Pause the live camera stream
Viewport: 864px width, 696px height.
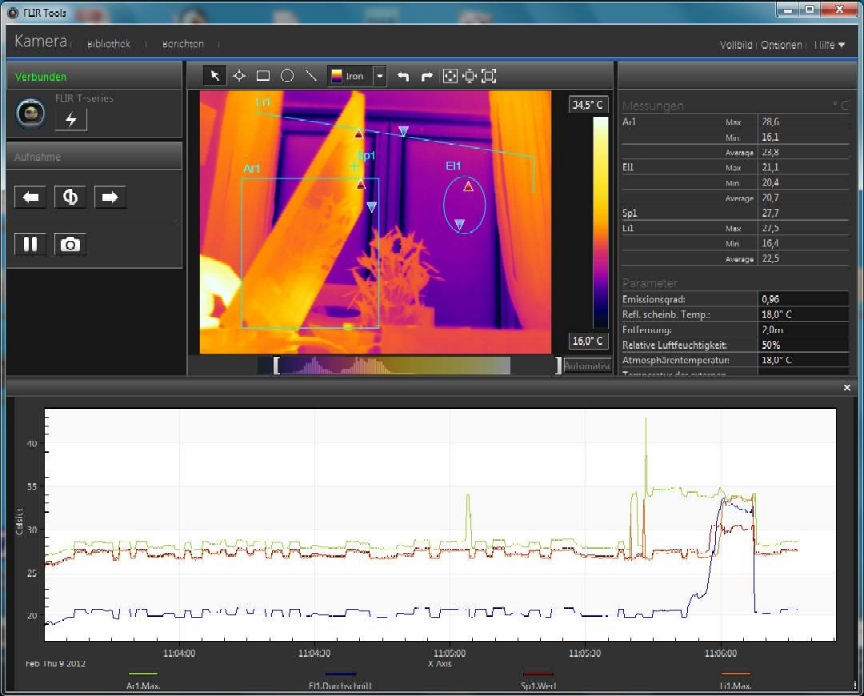coord(30,244)
